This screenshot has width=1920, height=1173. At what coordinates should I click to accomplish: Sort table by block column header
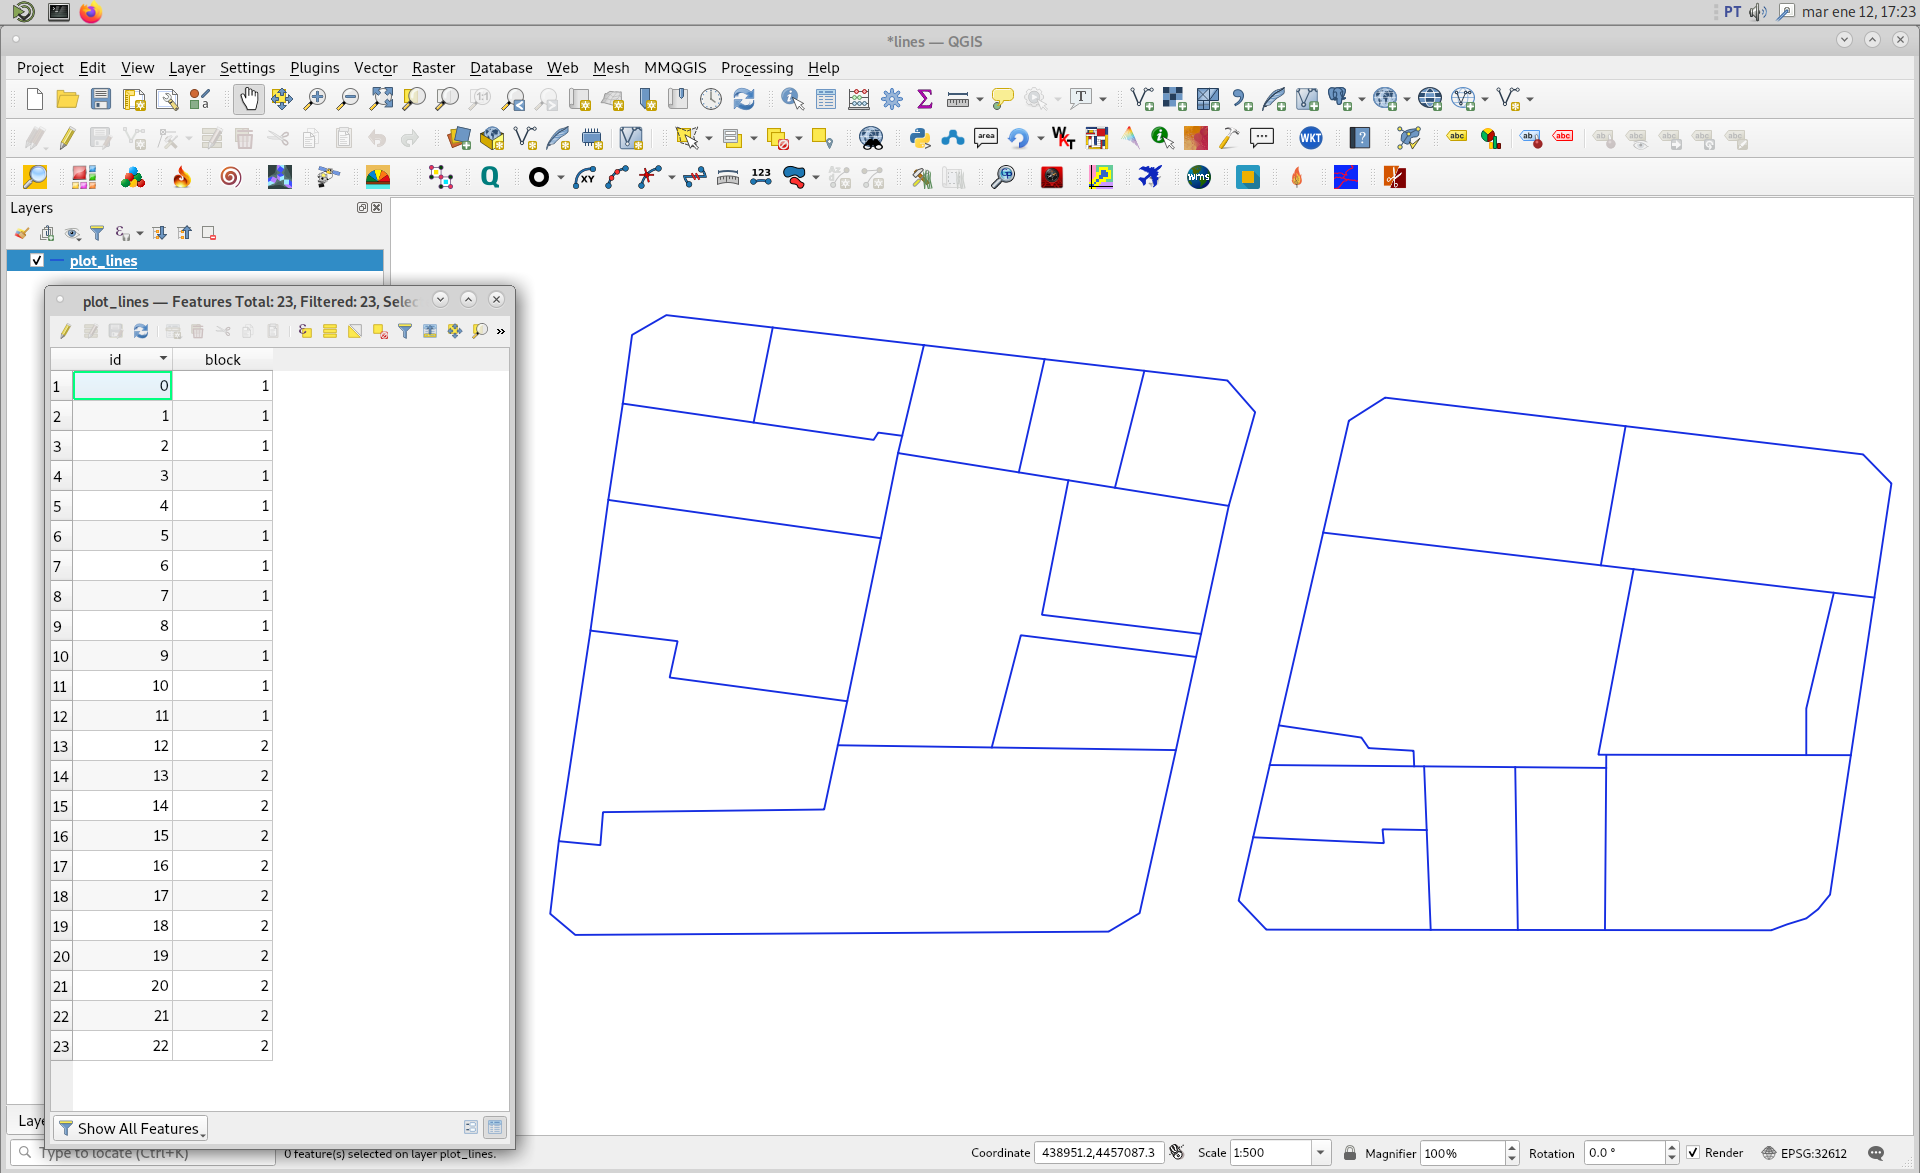click(x=222, y=359)
